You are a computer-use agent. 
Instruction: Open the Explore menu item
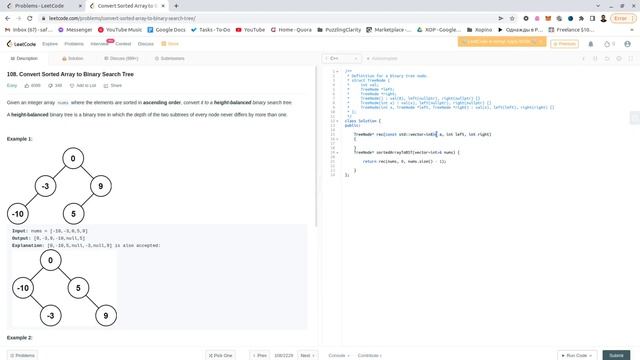point(50,44)
